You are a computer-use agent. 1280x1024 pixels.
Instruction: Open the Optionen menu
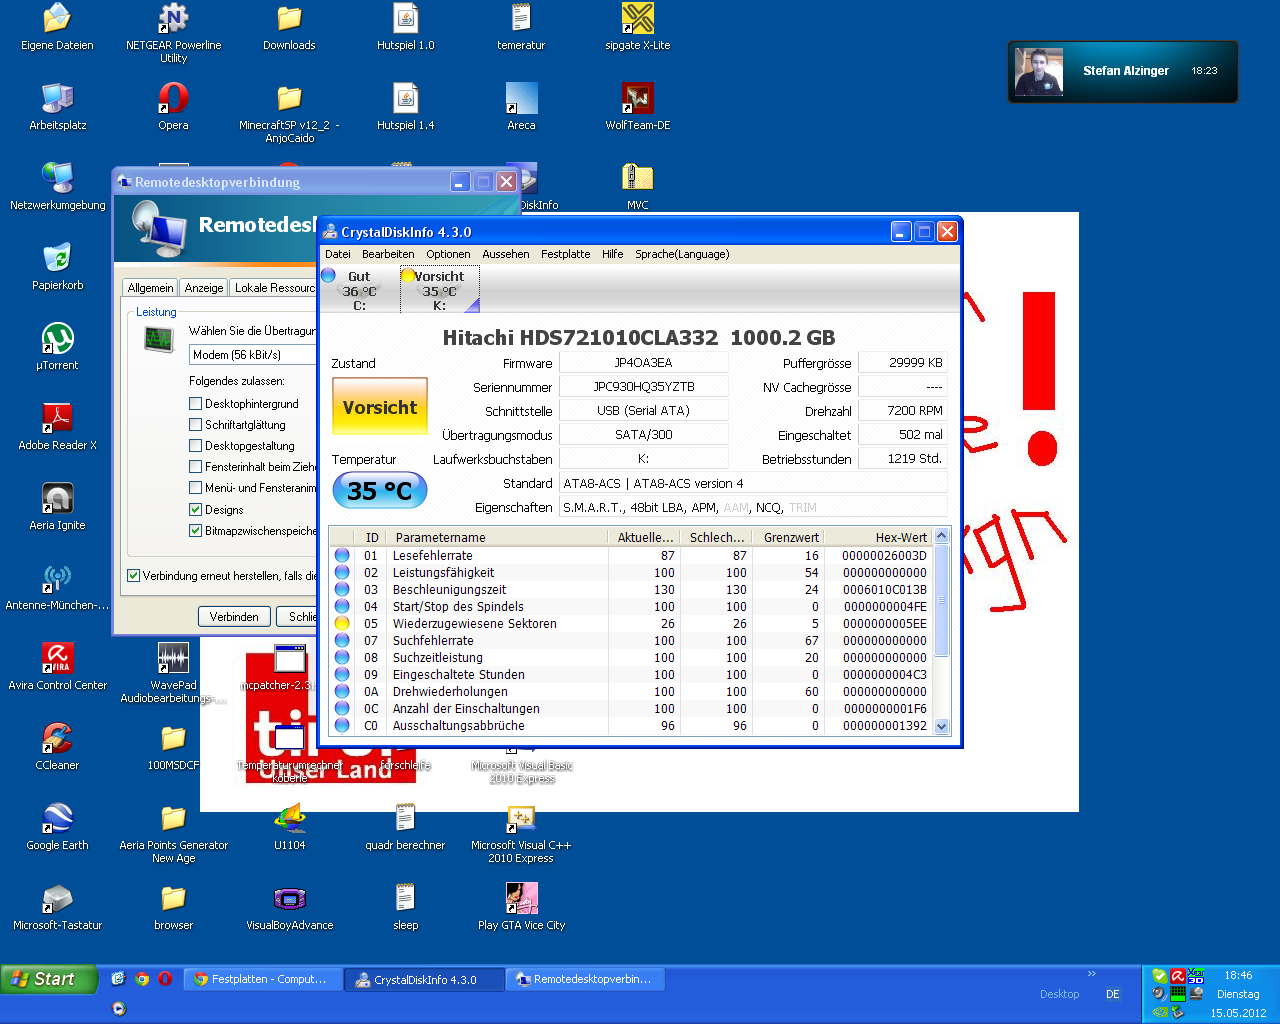448,254
